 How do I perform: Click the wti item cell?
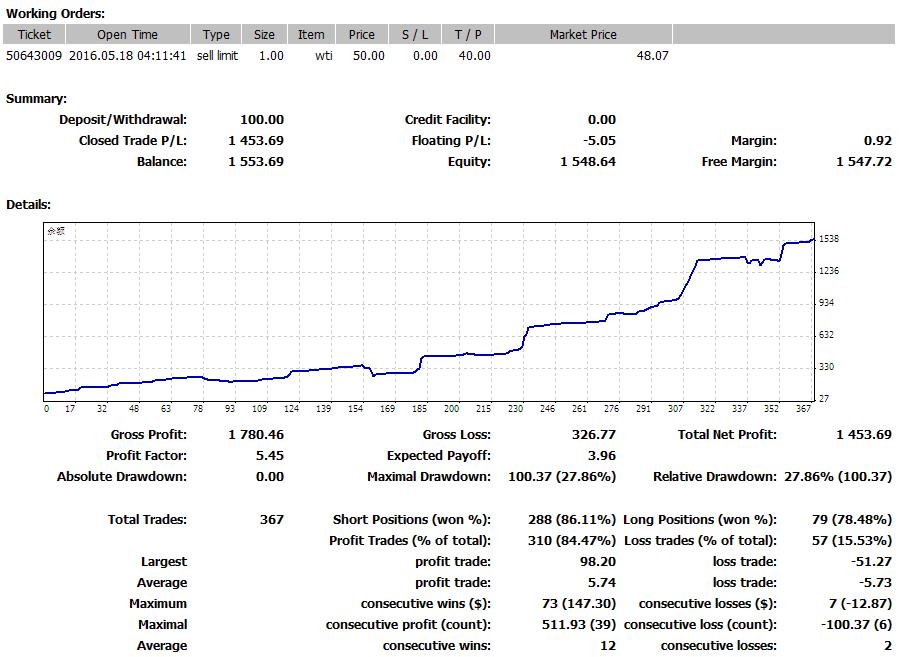click(323, 56)
